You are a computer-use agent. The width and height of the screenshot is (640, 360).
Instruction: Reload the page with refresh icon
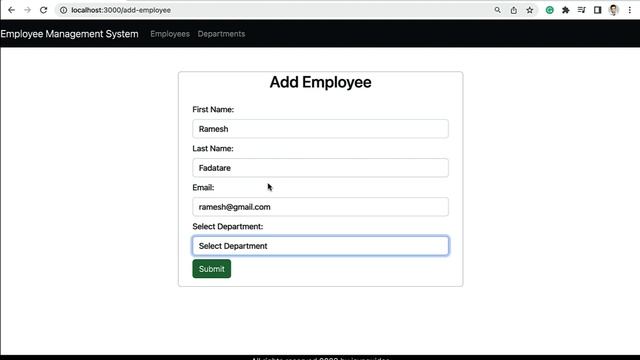(x=43, y=10)
